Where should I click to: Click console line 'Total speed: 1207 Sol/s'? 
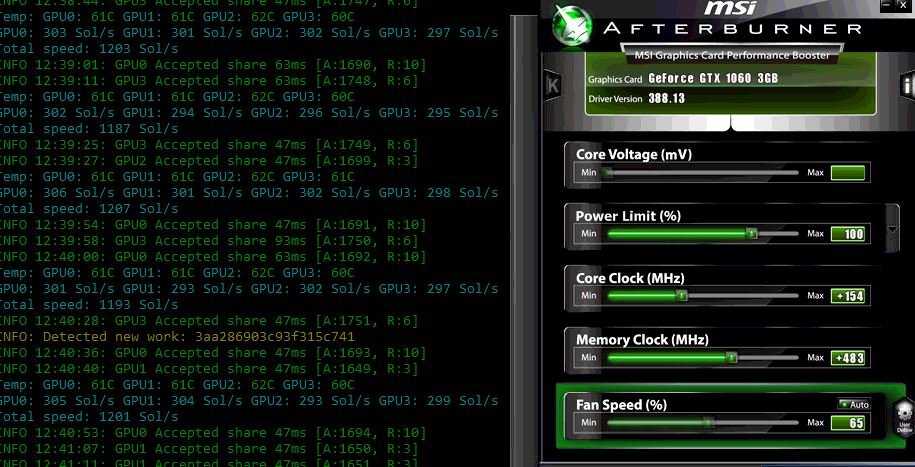coord(88,208)
